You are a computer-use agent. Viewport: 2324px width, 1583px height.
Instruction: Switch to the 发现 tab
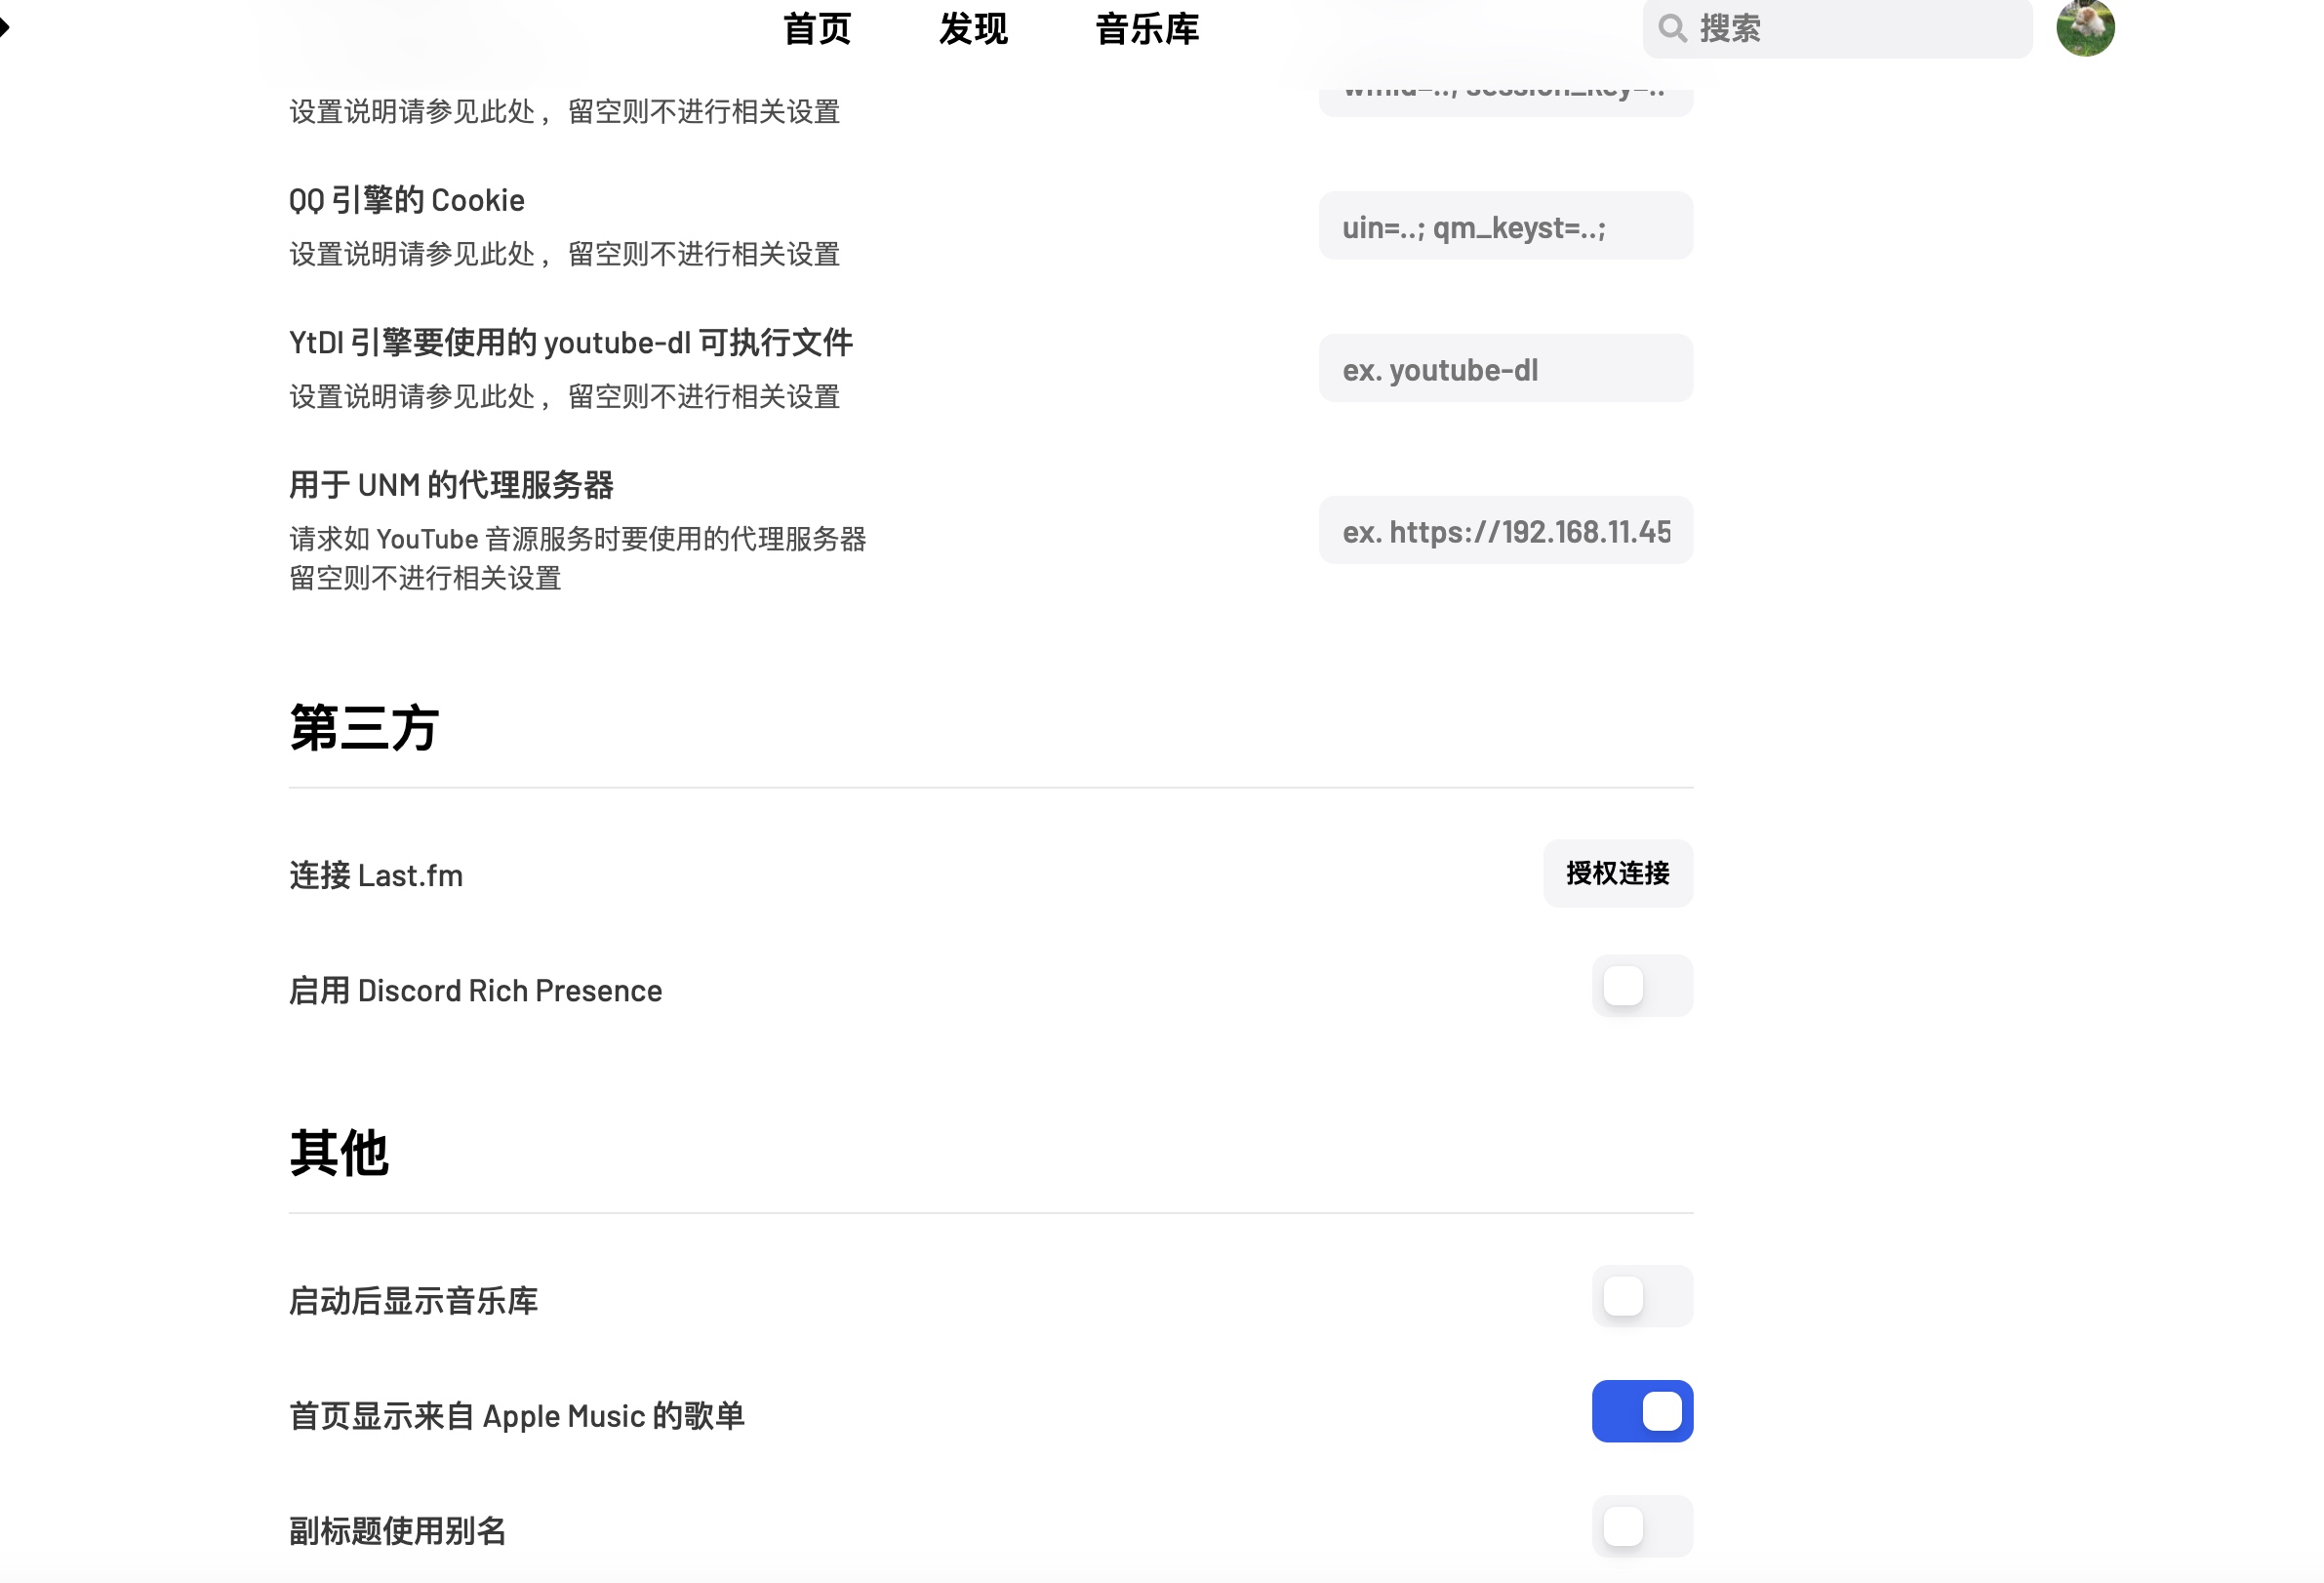973,29
